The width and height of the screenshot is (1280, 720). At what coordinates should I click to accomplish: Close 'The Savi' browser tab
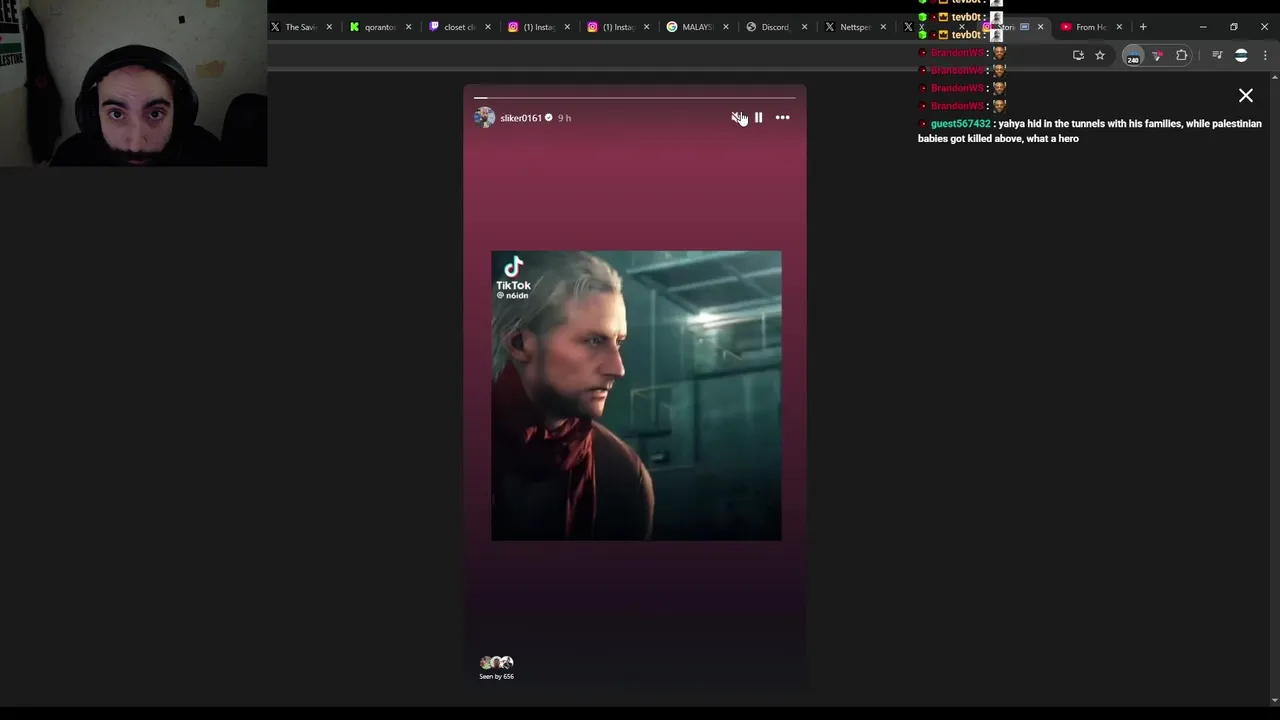point(329,27)
